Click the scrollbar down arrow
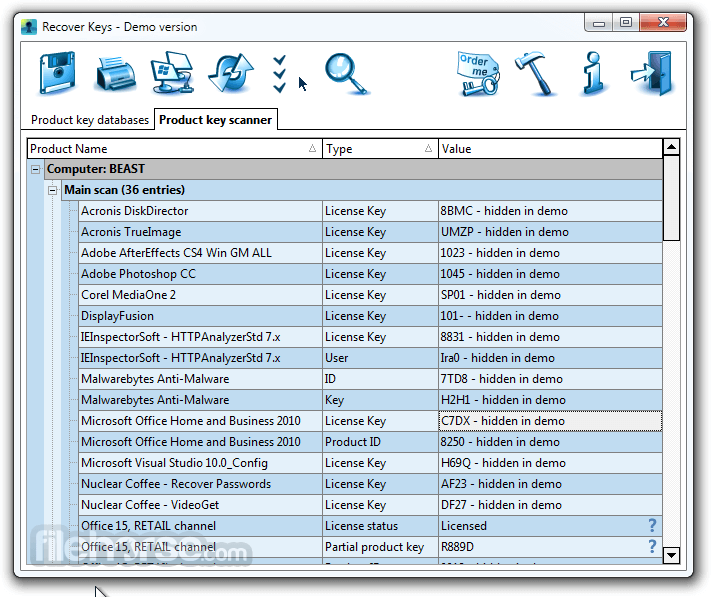The image size is (712, 597). point(671,555)
